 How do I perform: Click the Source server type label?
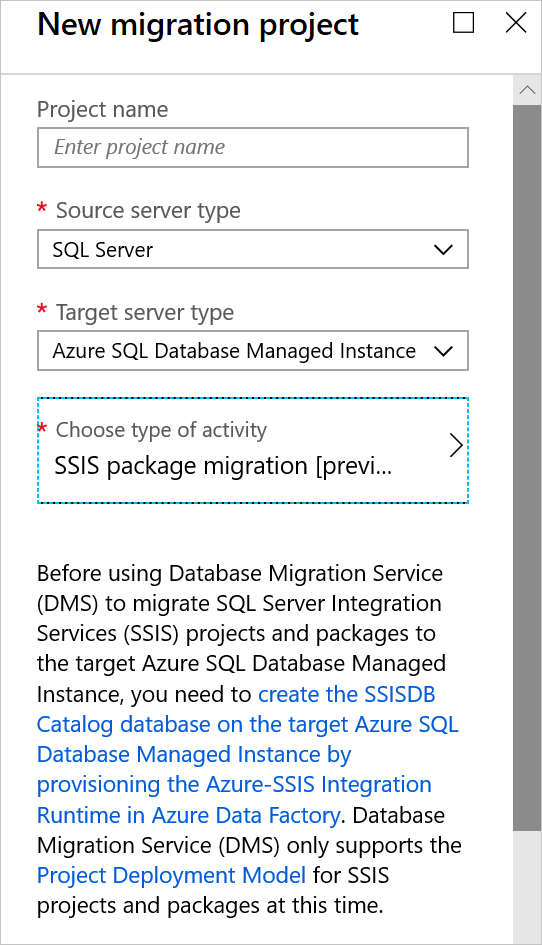(x=148, y=211)
